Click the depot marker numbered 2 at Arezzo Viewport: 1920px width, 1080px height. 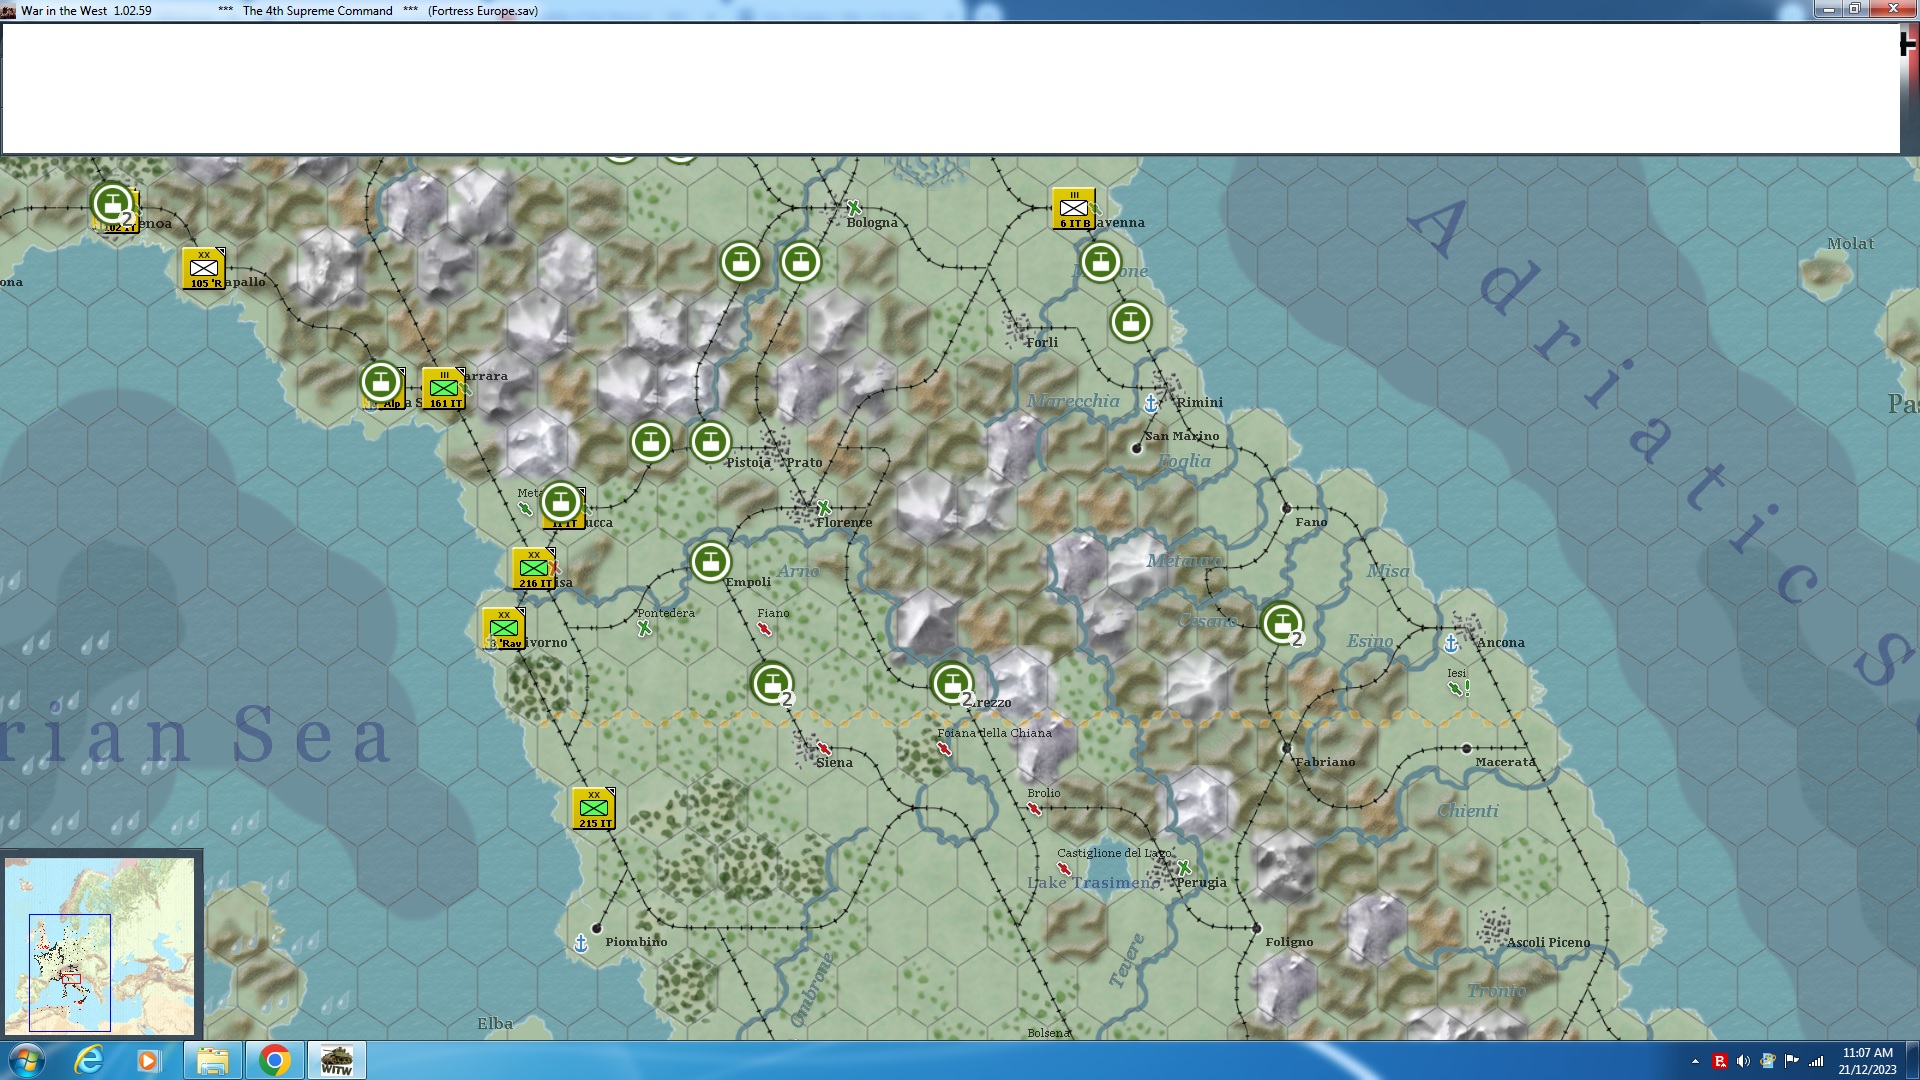pyautogui.click(x=951, y=683)
